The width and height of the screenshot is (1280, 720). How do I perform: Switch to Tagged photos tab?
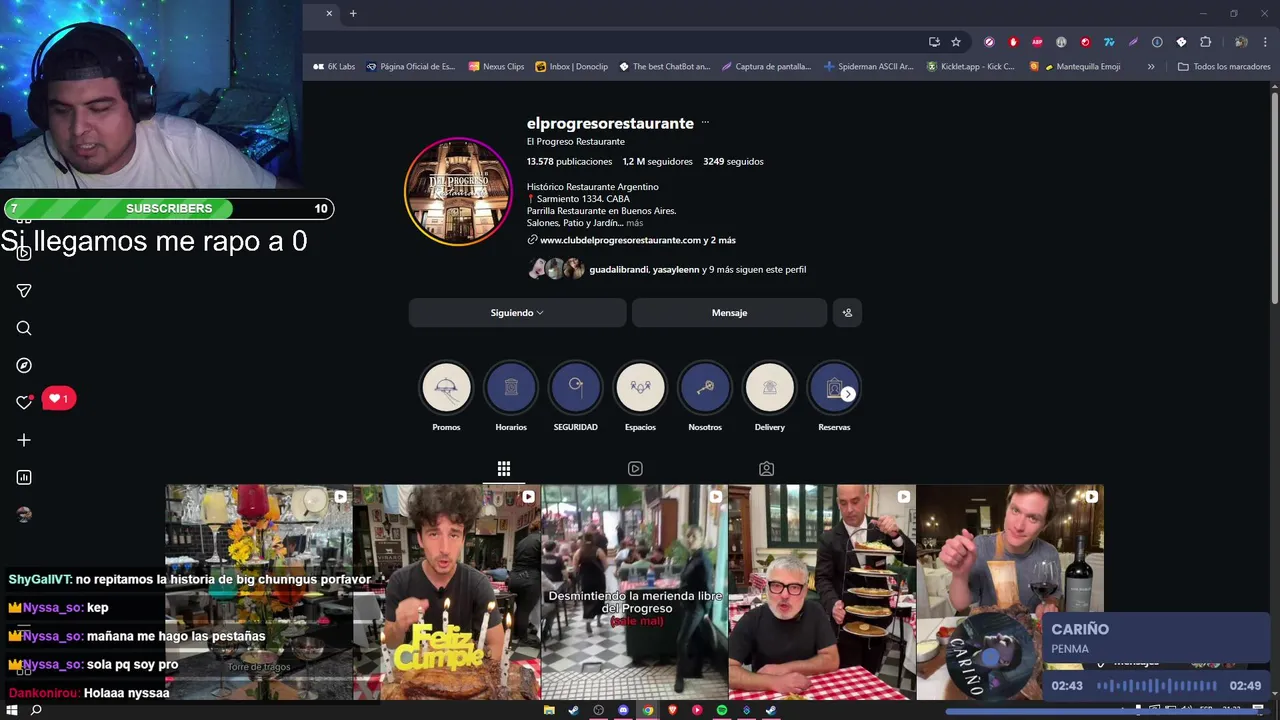[766, 468]
